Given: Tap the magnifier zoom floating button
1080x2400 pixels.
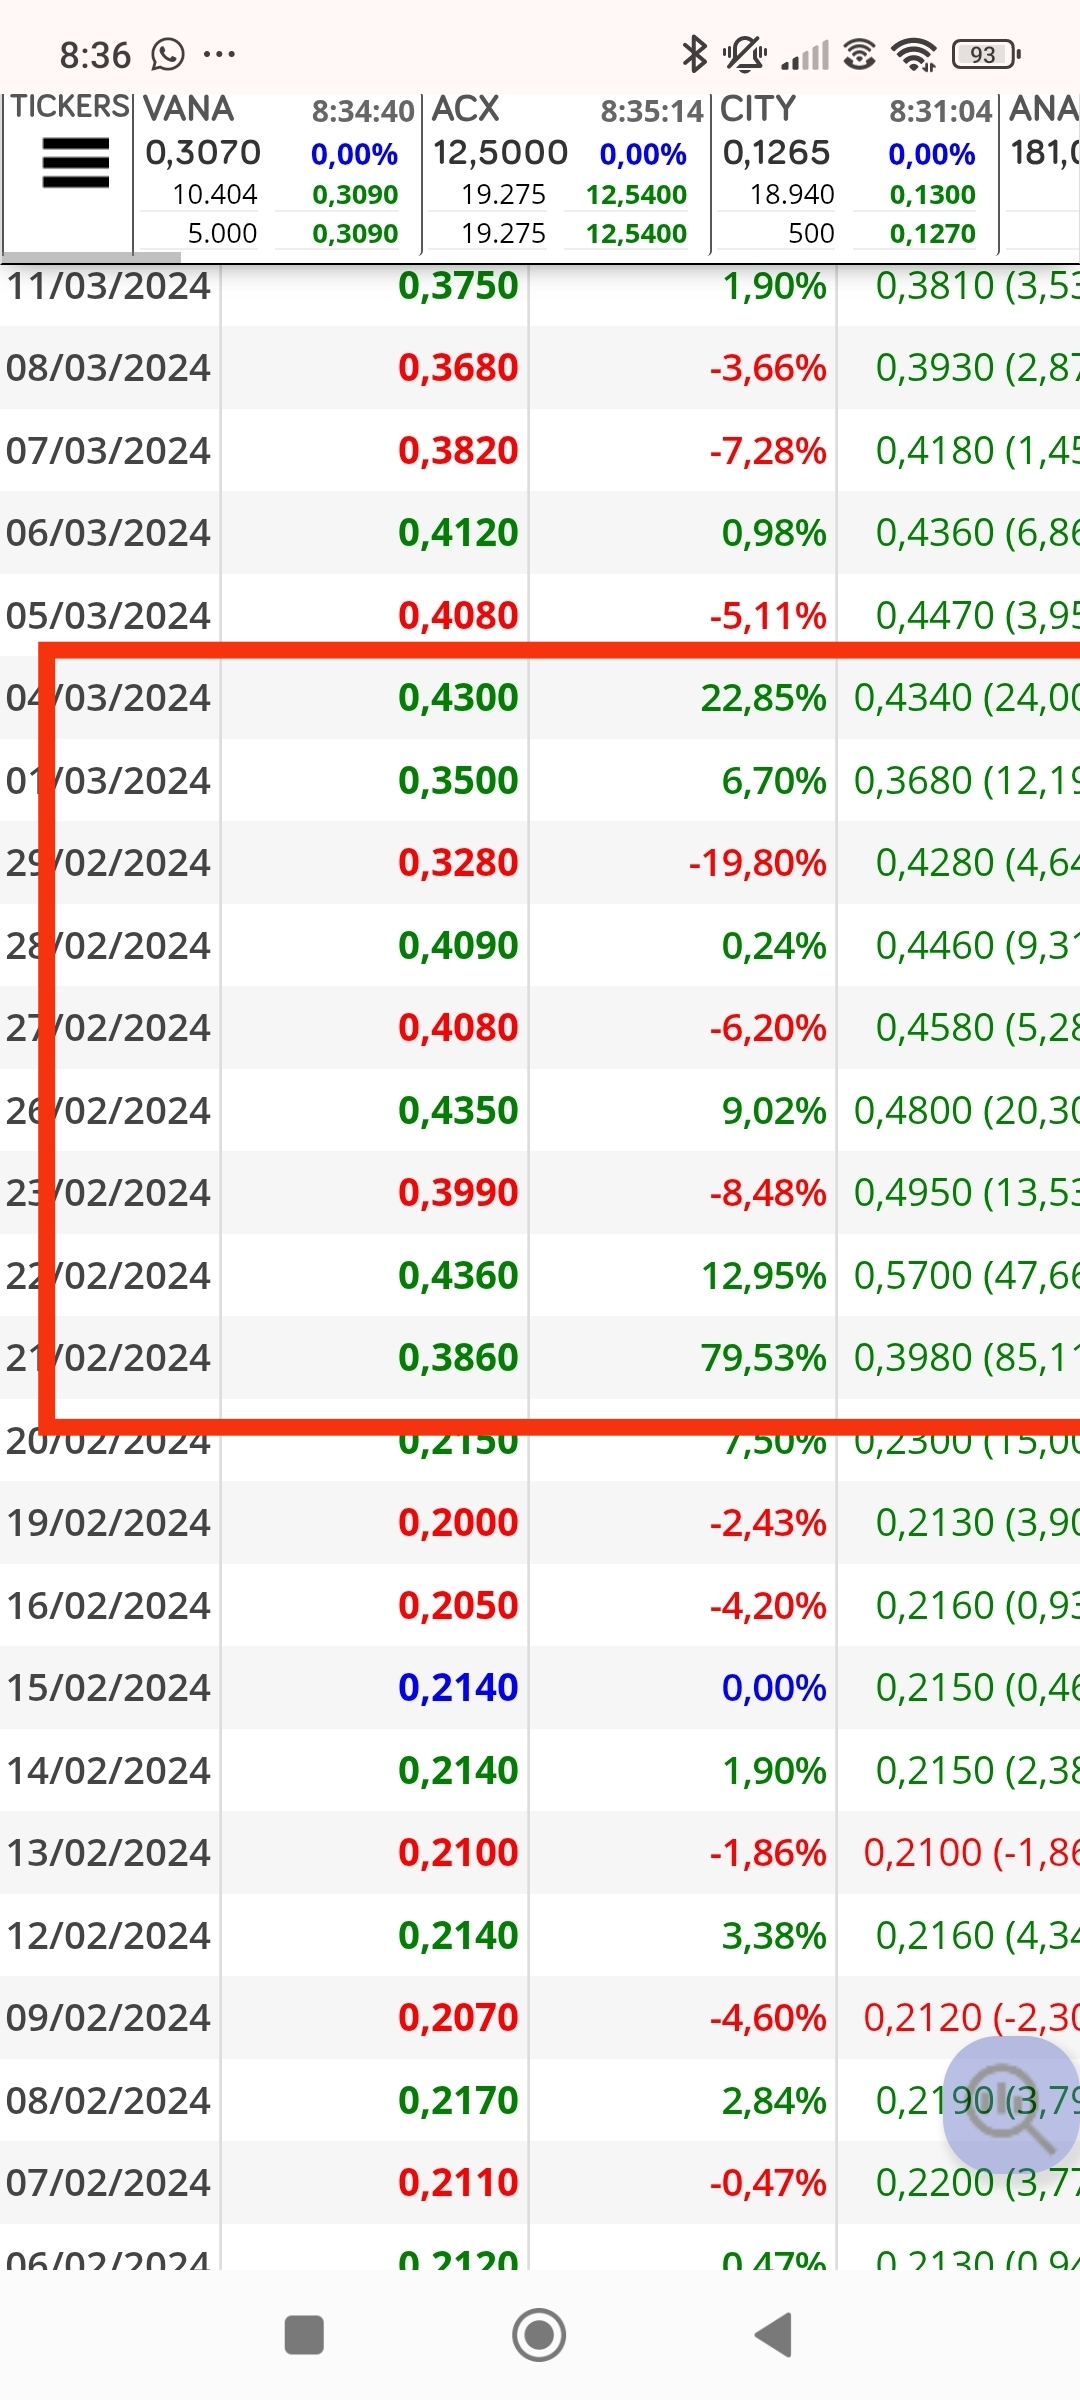Looking at the screenshot, I should coord(1010,2105).
